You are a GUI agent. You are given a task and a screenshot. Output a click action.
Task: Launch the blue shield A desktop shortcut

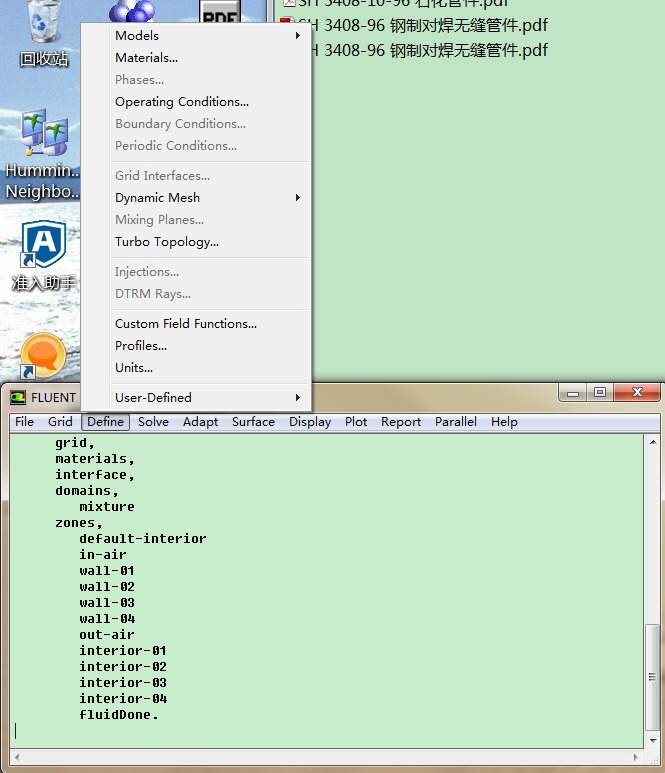tap(43, 255)
